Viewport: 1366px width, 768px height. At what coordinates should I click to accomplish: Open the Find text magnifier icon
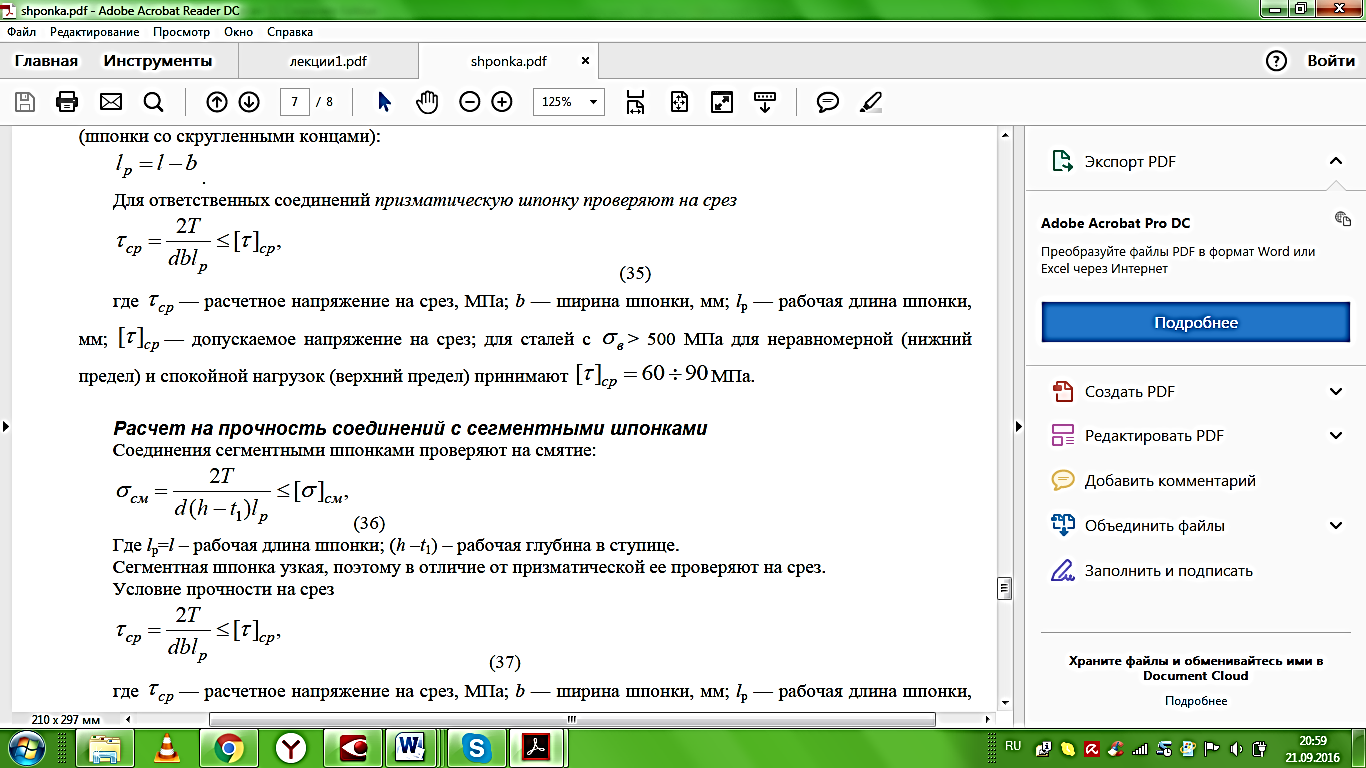point(153,102)
